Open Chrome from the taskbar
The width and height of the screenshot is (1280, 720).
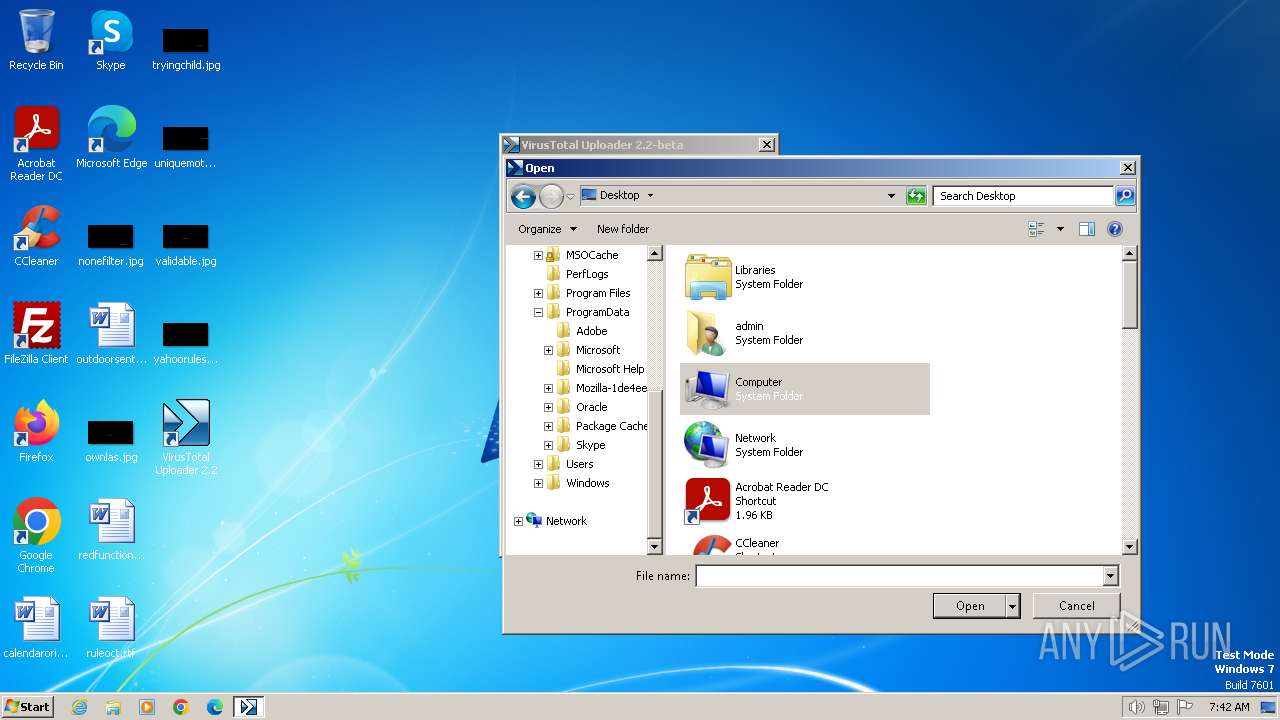181,707
